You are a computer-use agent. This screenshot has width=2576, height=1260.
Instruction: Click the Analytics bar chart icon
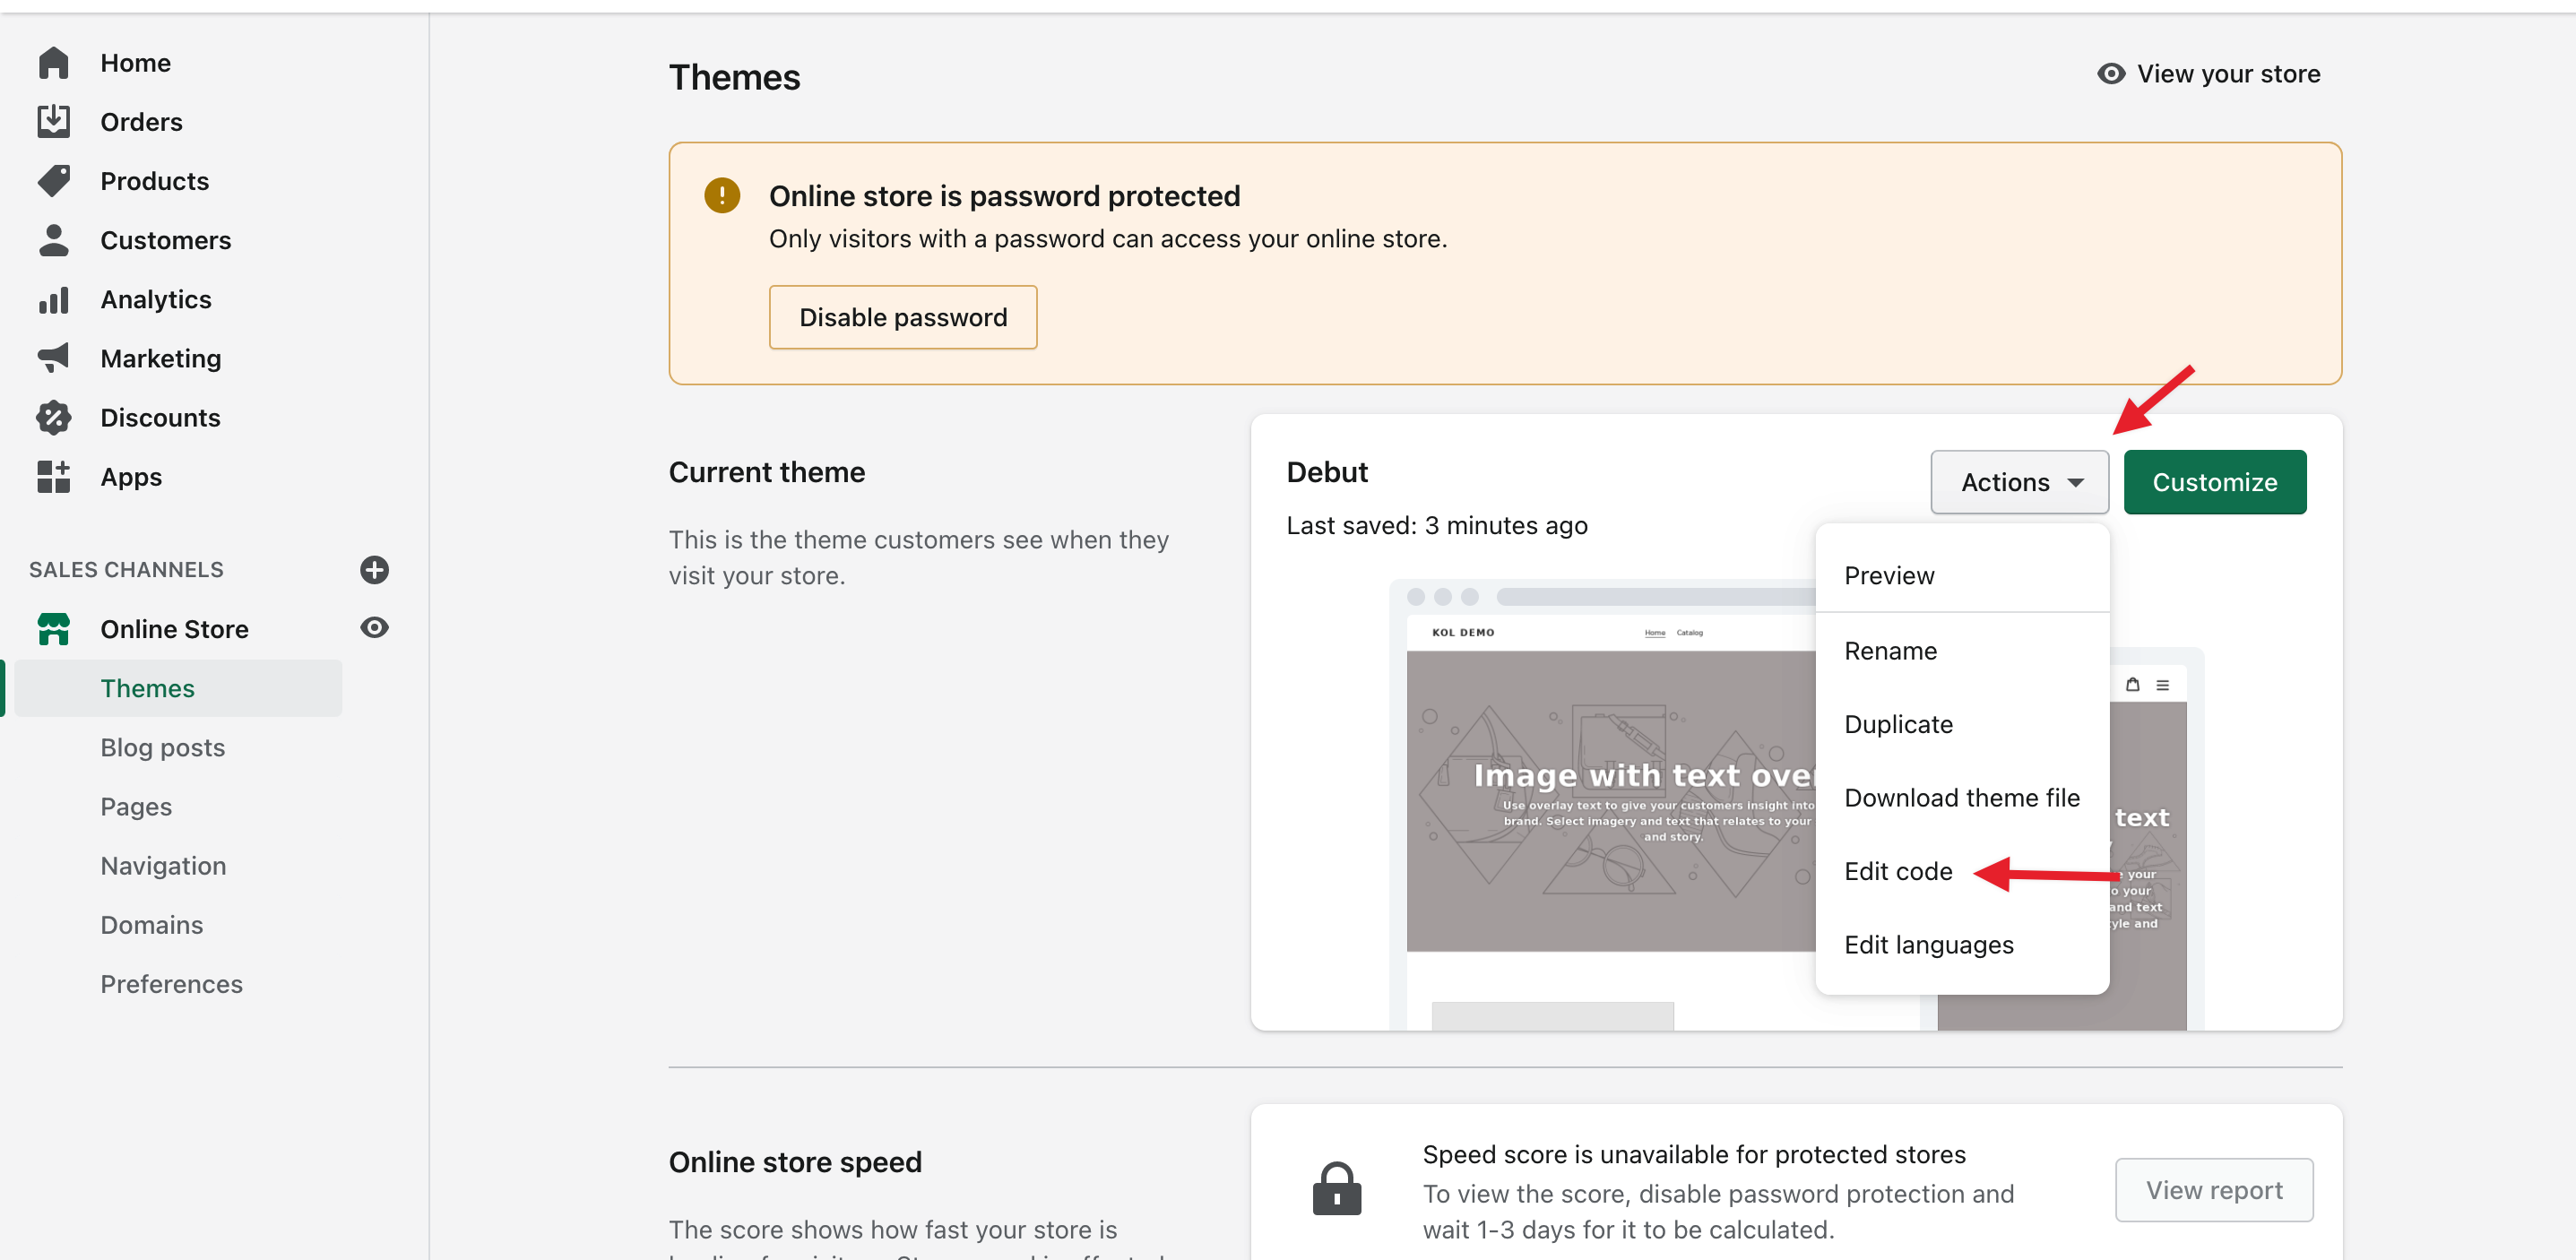tap(53, 299)
